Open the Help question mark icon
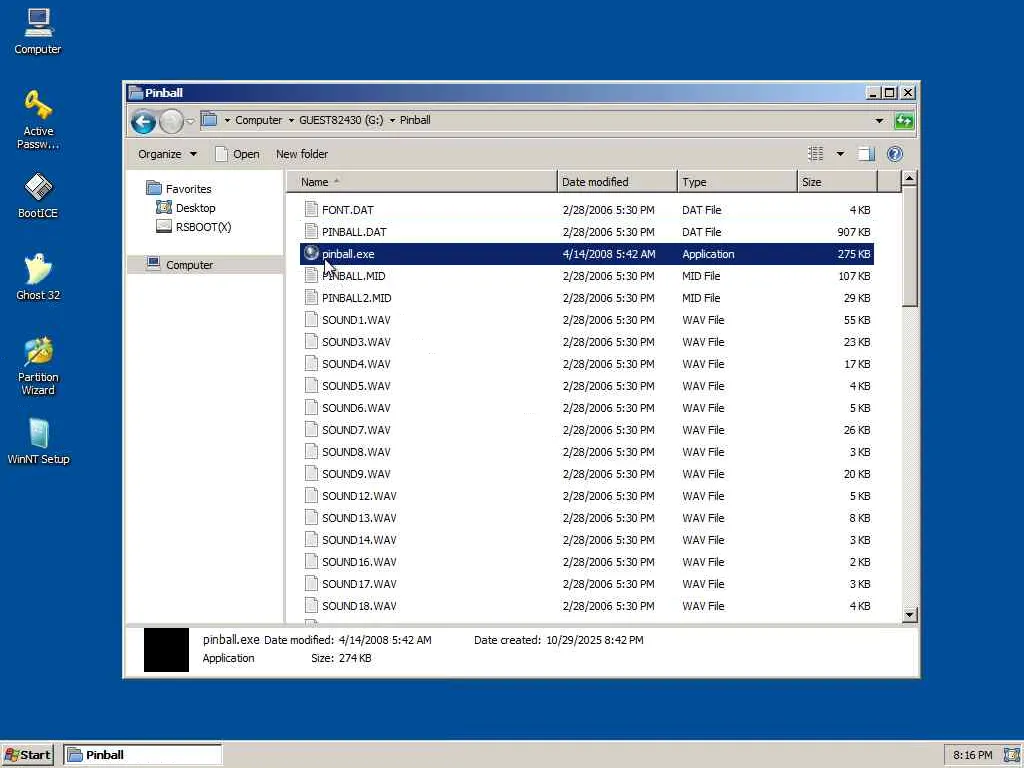The width and height of the screenshot is (1024, 768). 895,154
